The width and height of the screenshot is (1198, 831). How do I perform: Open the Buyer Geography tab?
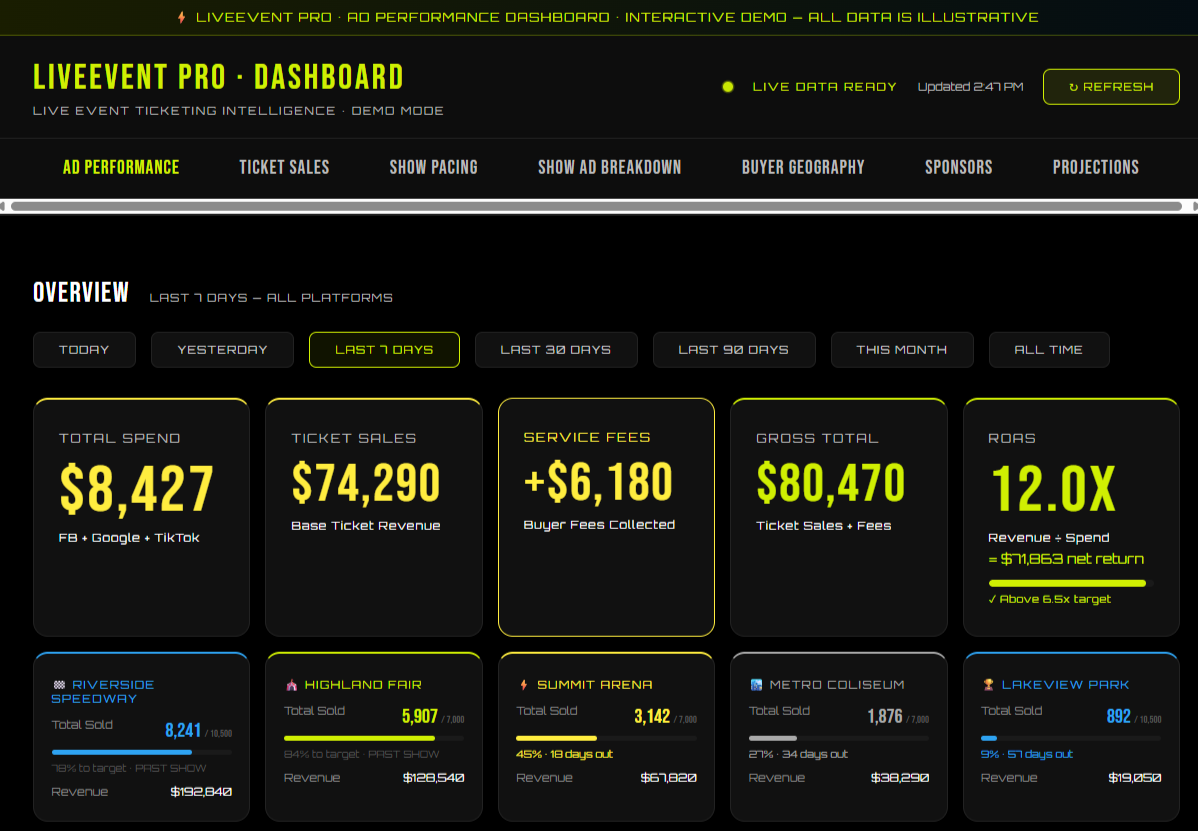click(803, 167)
